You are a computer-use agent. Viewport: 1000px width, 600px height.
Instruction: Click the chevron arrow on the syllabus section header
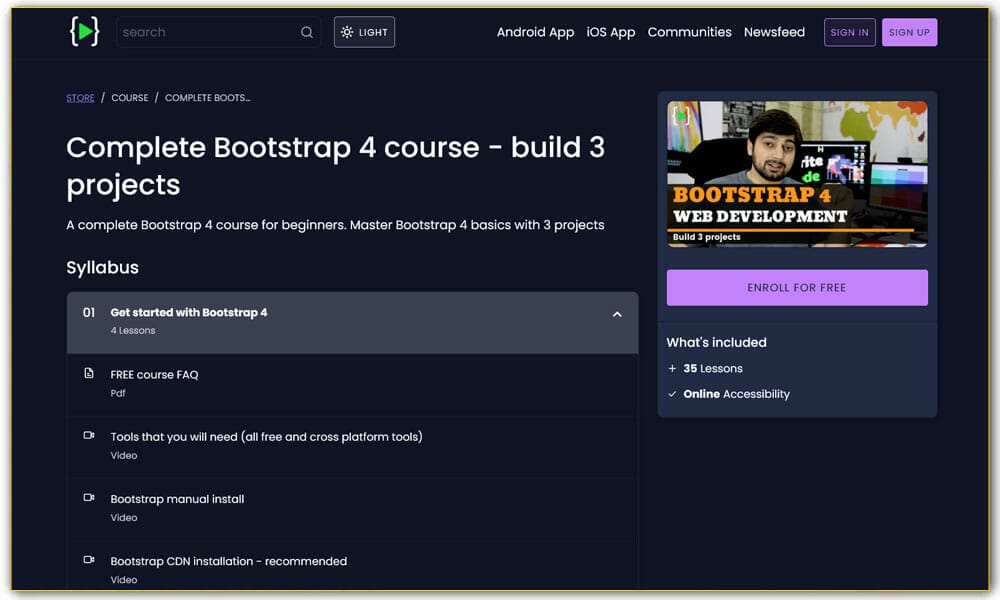click(617, 314)
